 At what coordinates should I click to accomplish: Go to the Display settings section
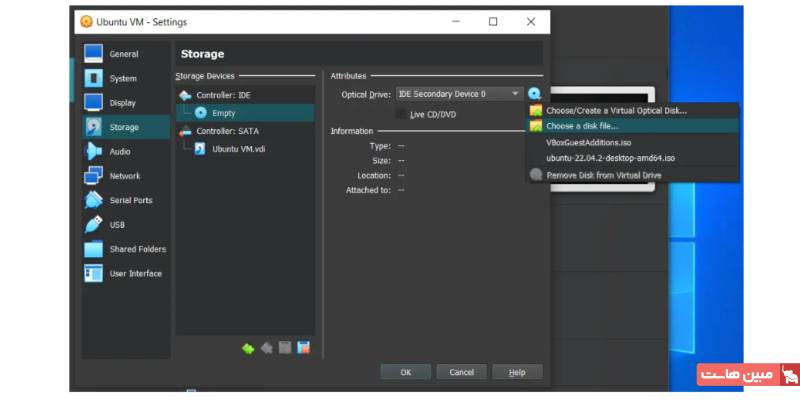[122, 103]
